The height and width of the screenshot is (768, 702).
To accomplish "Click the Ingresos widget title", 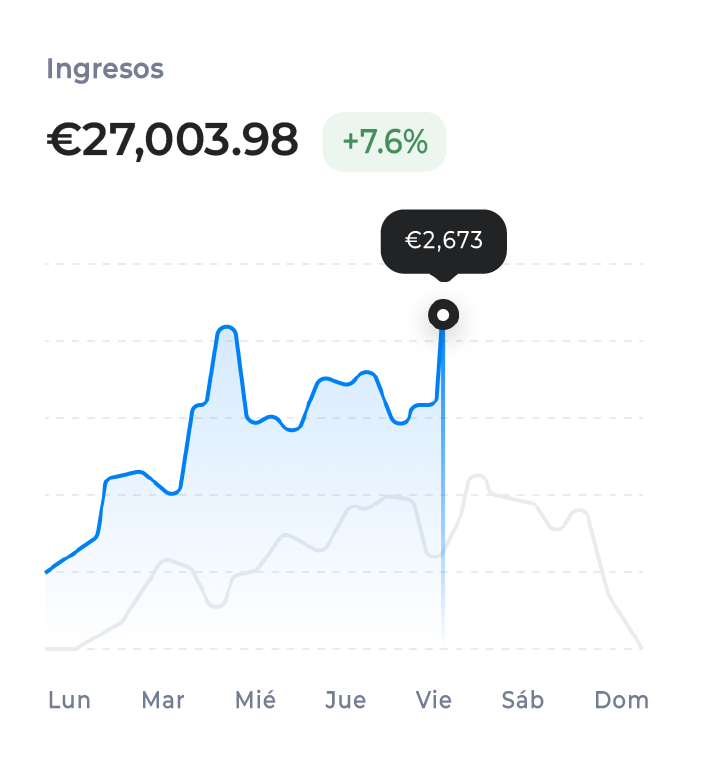I will [x=104, y=69].
